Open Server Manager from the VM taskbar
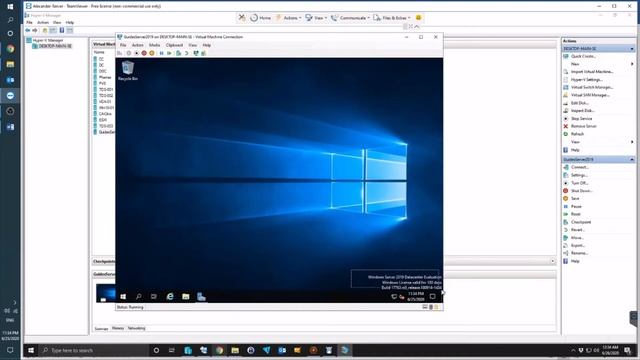The width and height of the screenshot is (640, 360). [x=201, y=296]
